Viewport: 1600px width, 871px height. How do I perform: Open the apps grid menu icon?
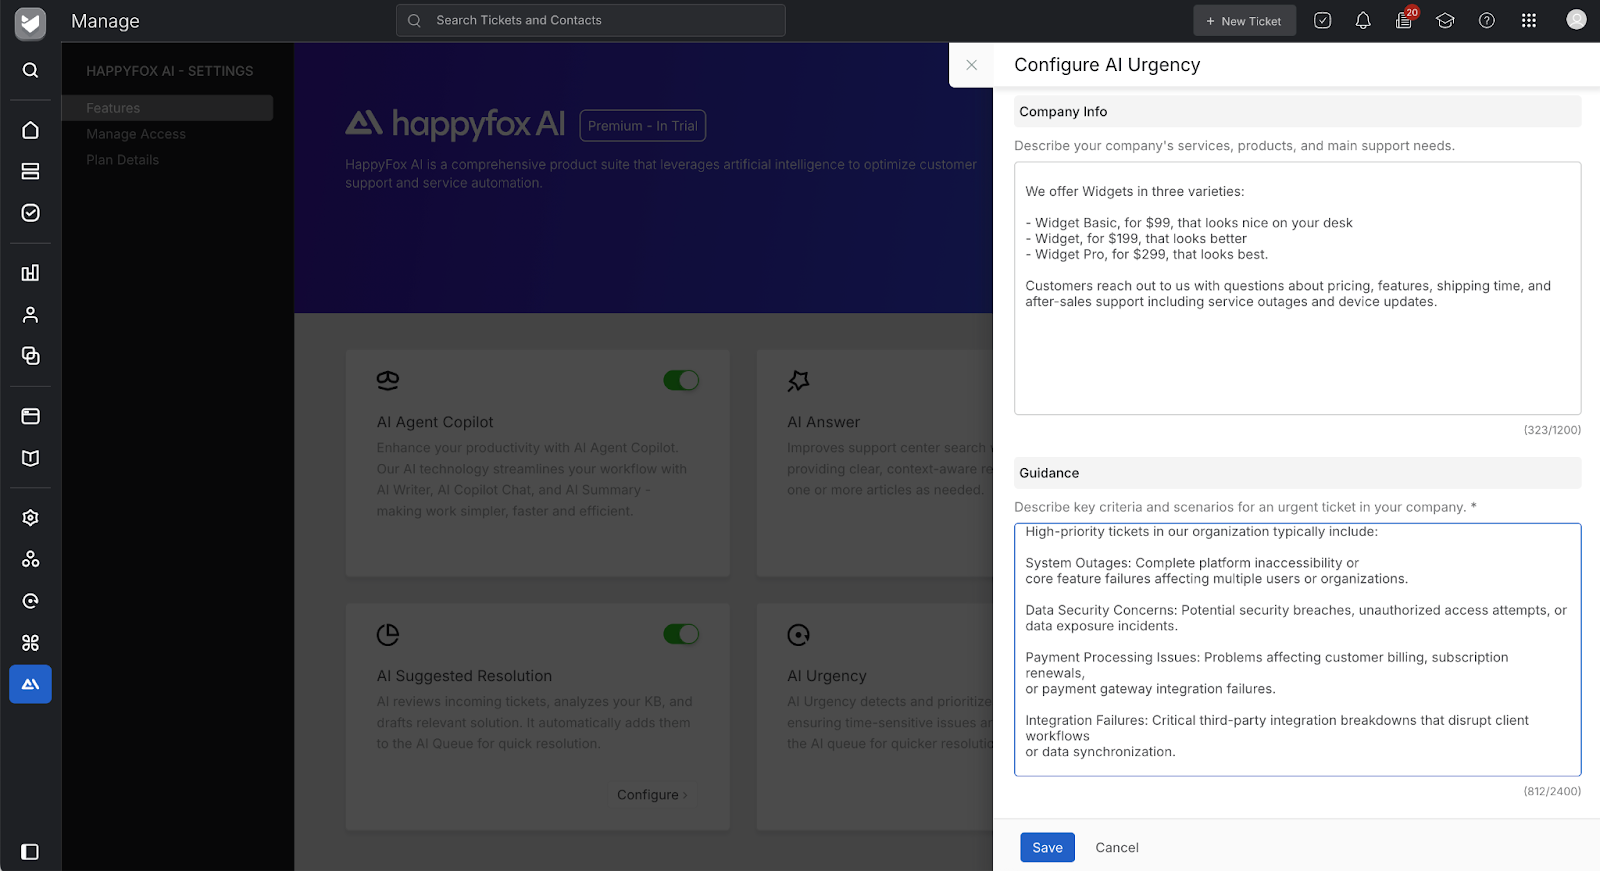point(1528,21)
